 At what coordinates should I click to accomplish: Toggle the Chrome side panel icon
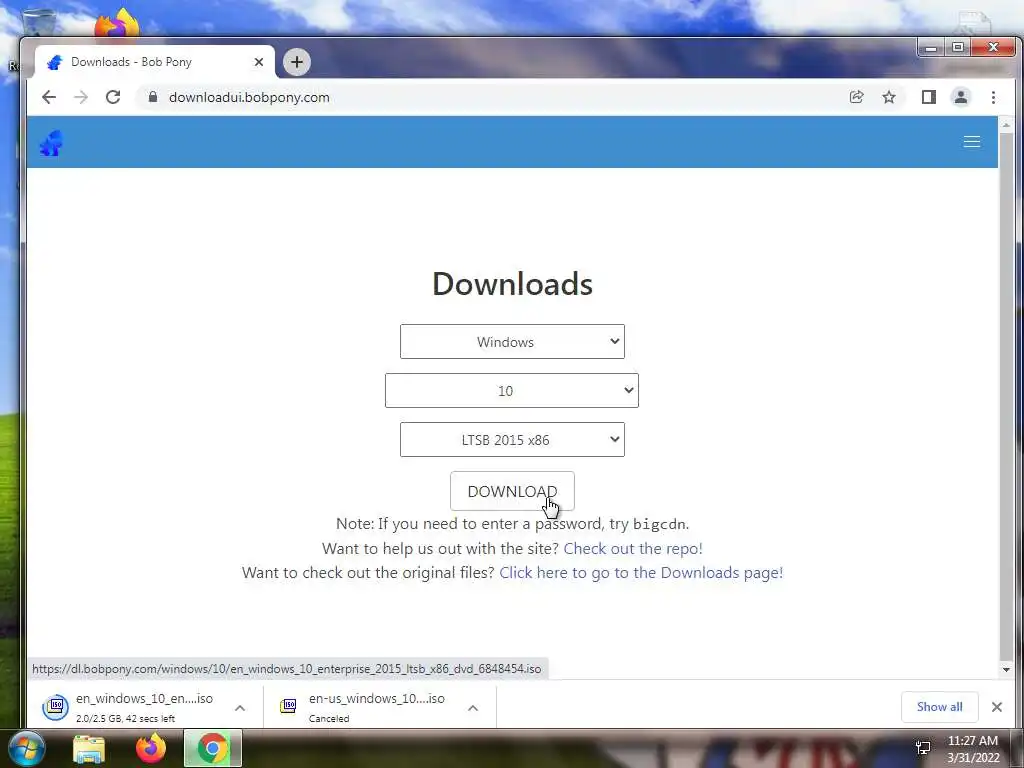pyautogui.click(x=929, y=97)
